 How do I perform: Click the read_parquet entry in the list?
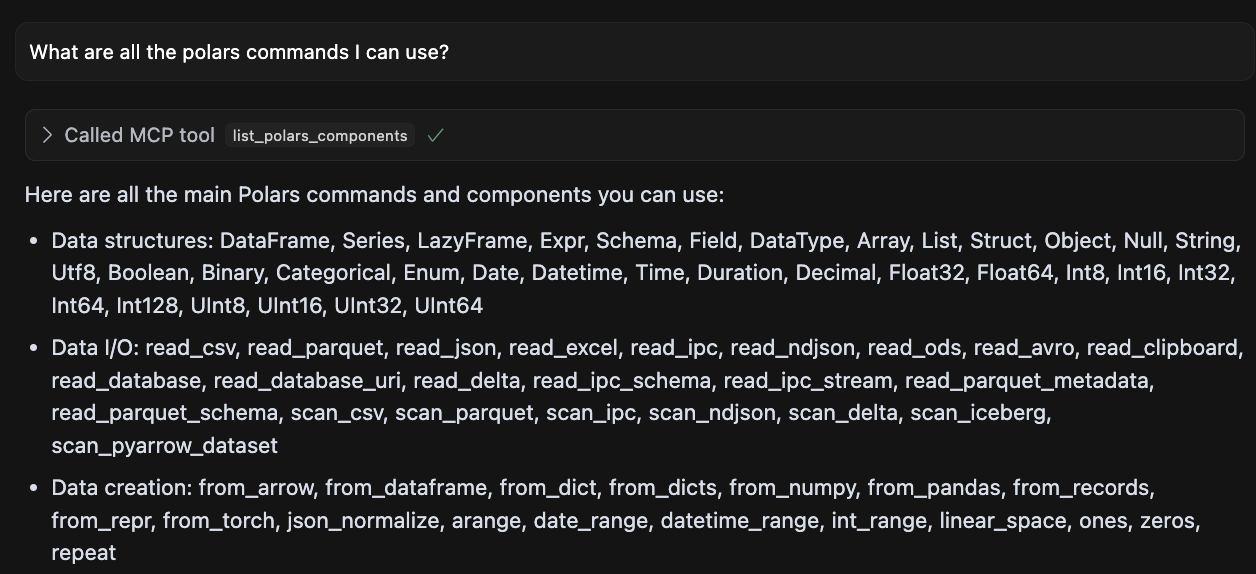pyautogui.click(x=315, y=348)
